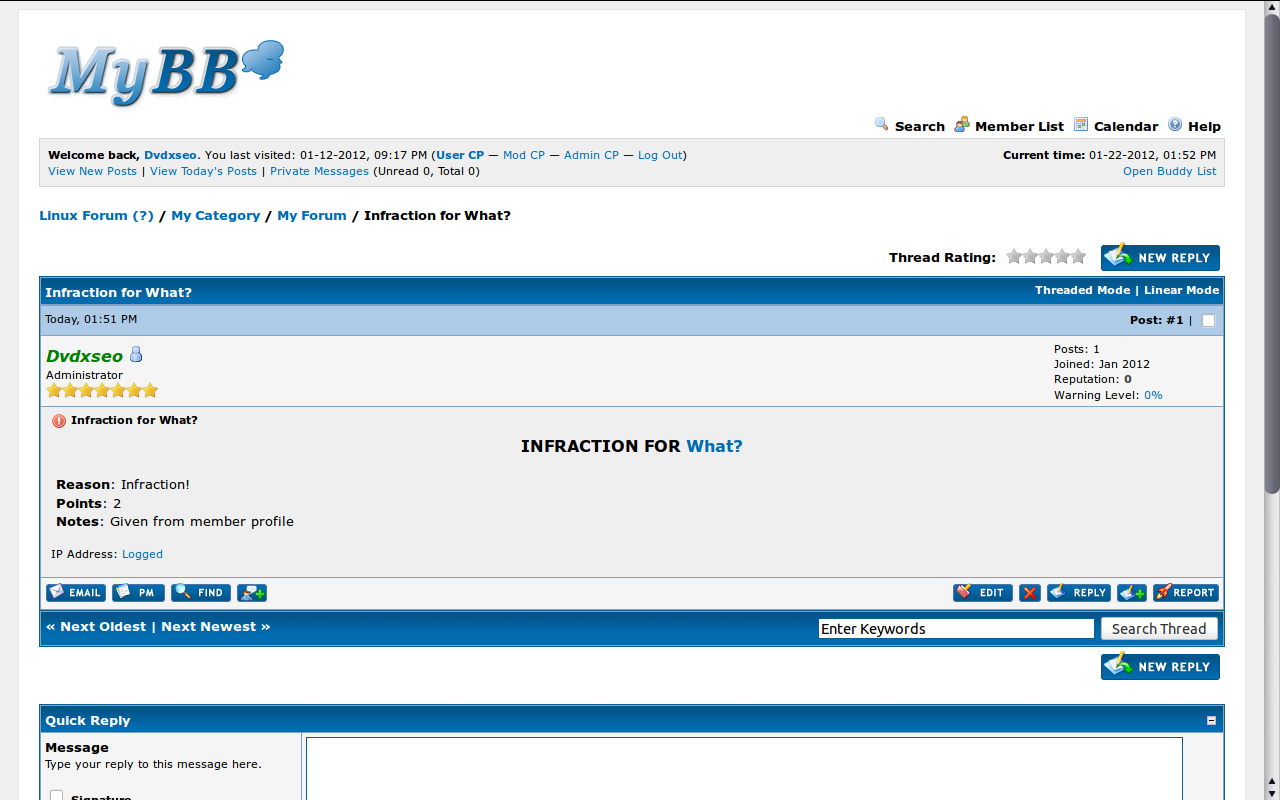The image size is (1280, 800).
Task: Send an email via the EMAIL button
Action: pyautogui.click(x=76, y=593)
